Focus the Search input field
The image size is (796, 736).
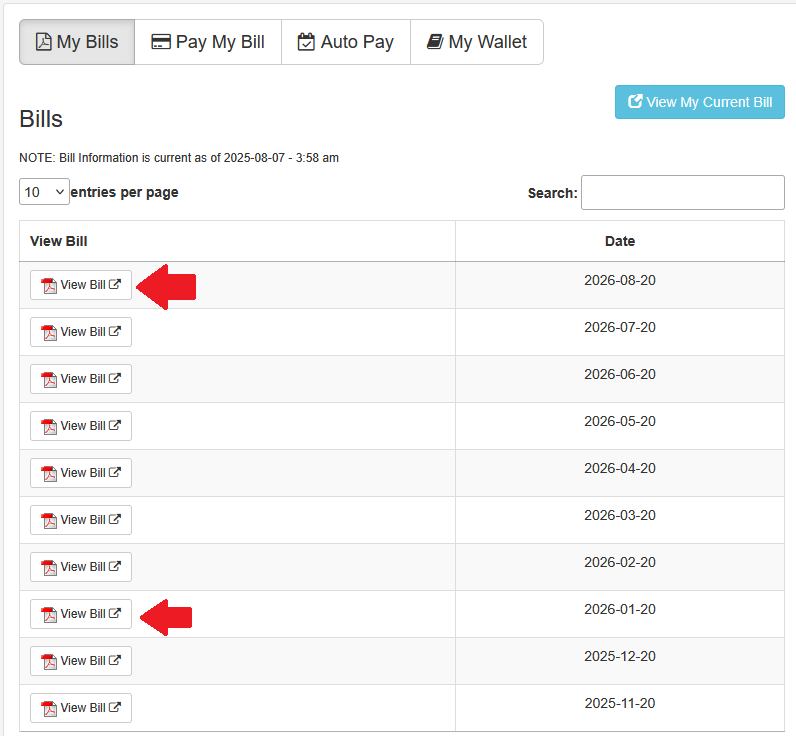tap(683, 192)
